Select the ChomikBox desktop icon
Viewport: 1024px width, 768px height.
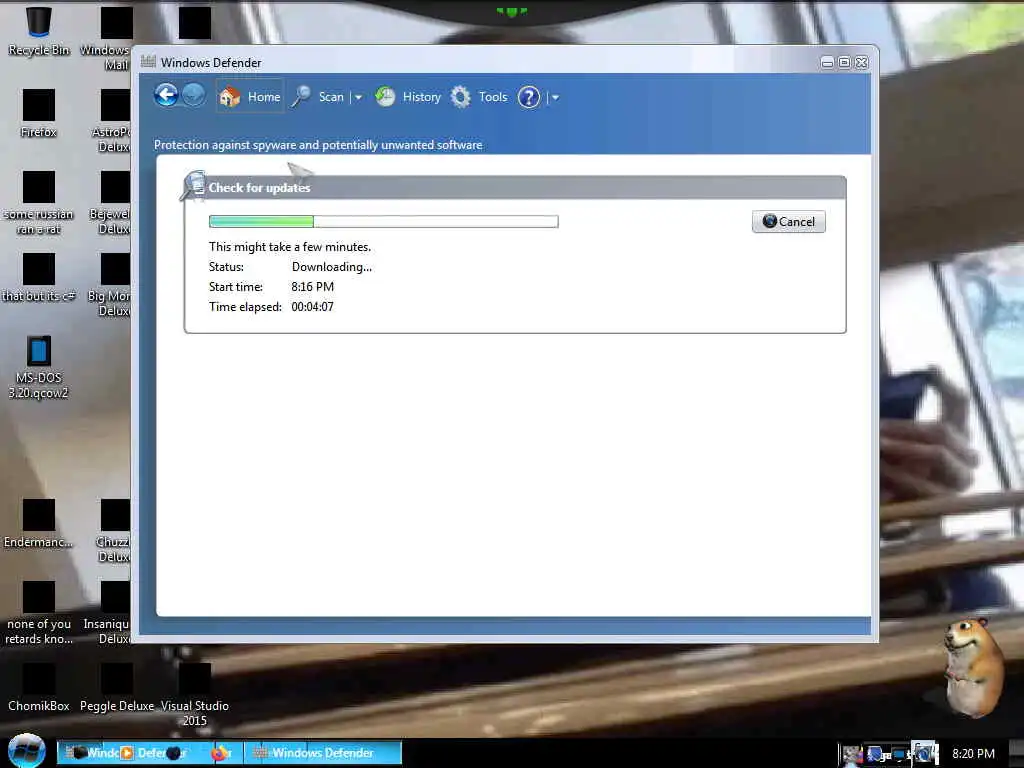[39, 688]
